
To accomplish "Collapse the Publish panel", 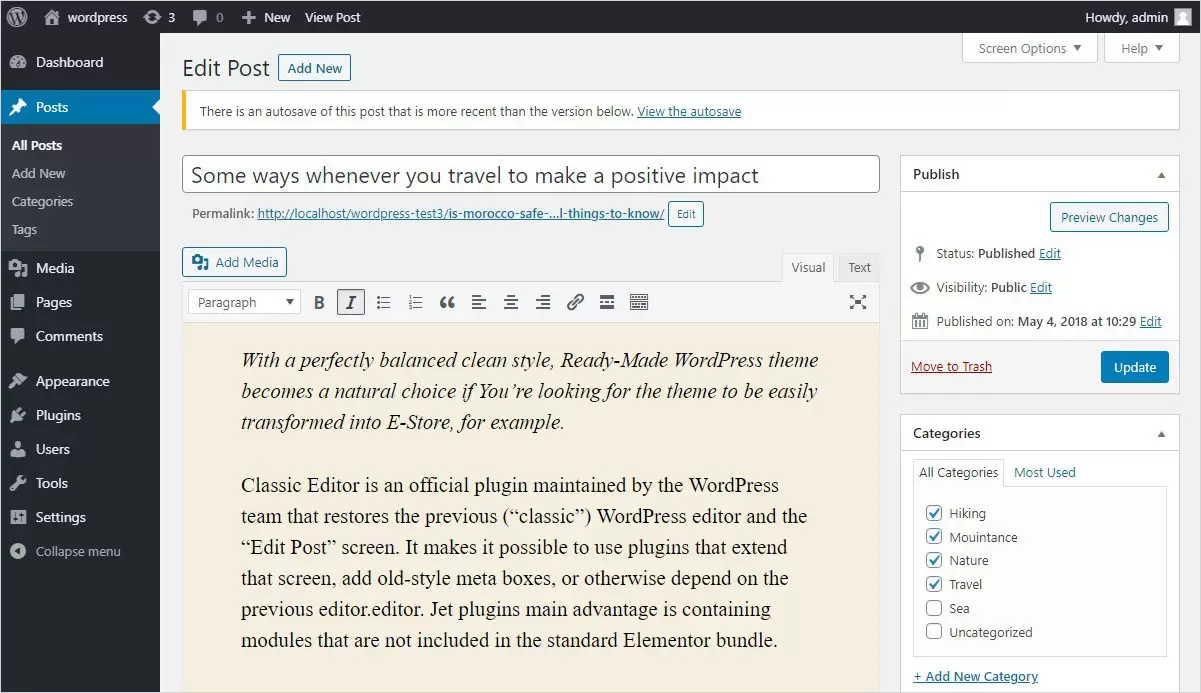I will pyautogui.click(x=1161, y=175).
